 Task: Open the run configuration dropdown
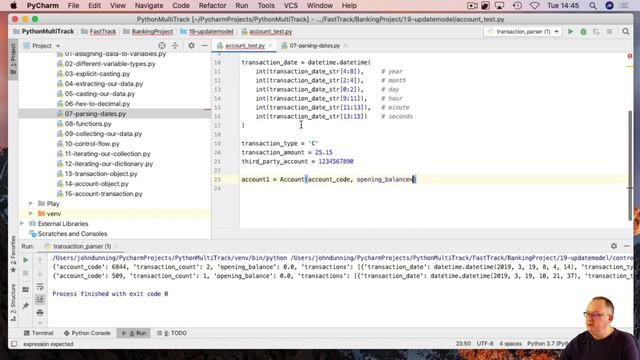click(x=523, y=31)
